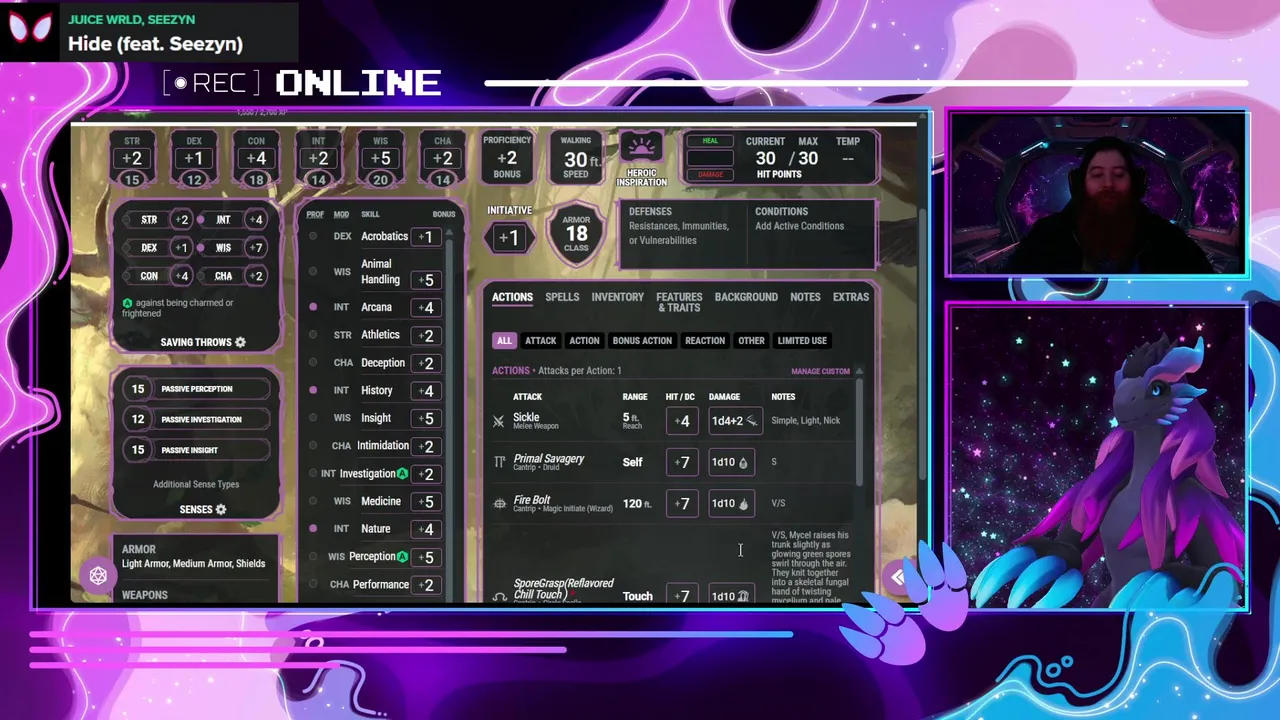Toggle the Arcana proficiency dot

pos(313,307)
